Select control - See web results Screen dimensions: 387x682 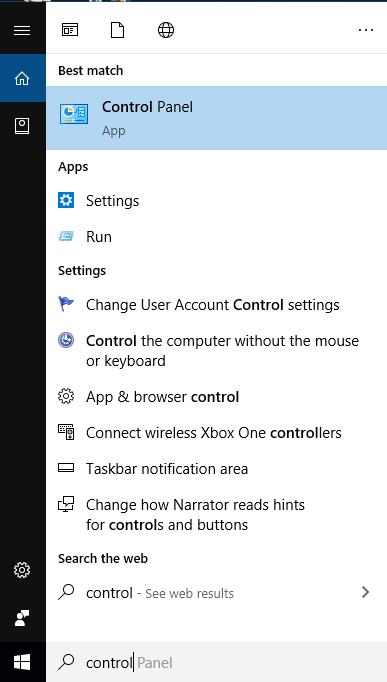217,593
